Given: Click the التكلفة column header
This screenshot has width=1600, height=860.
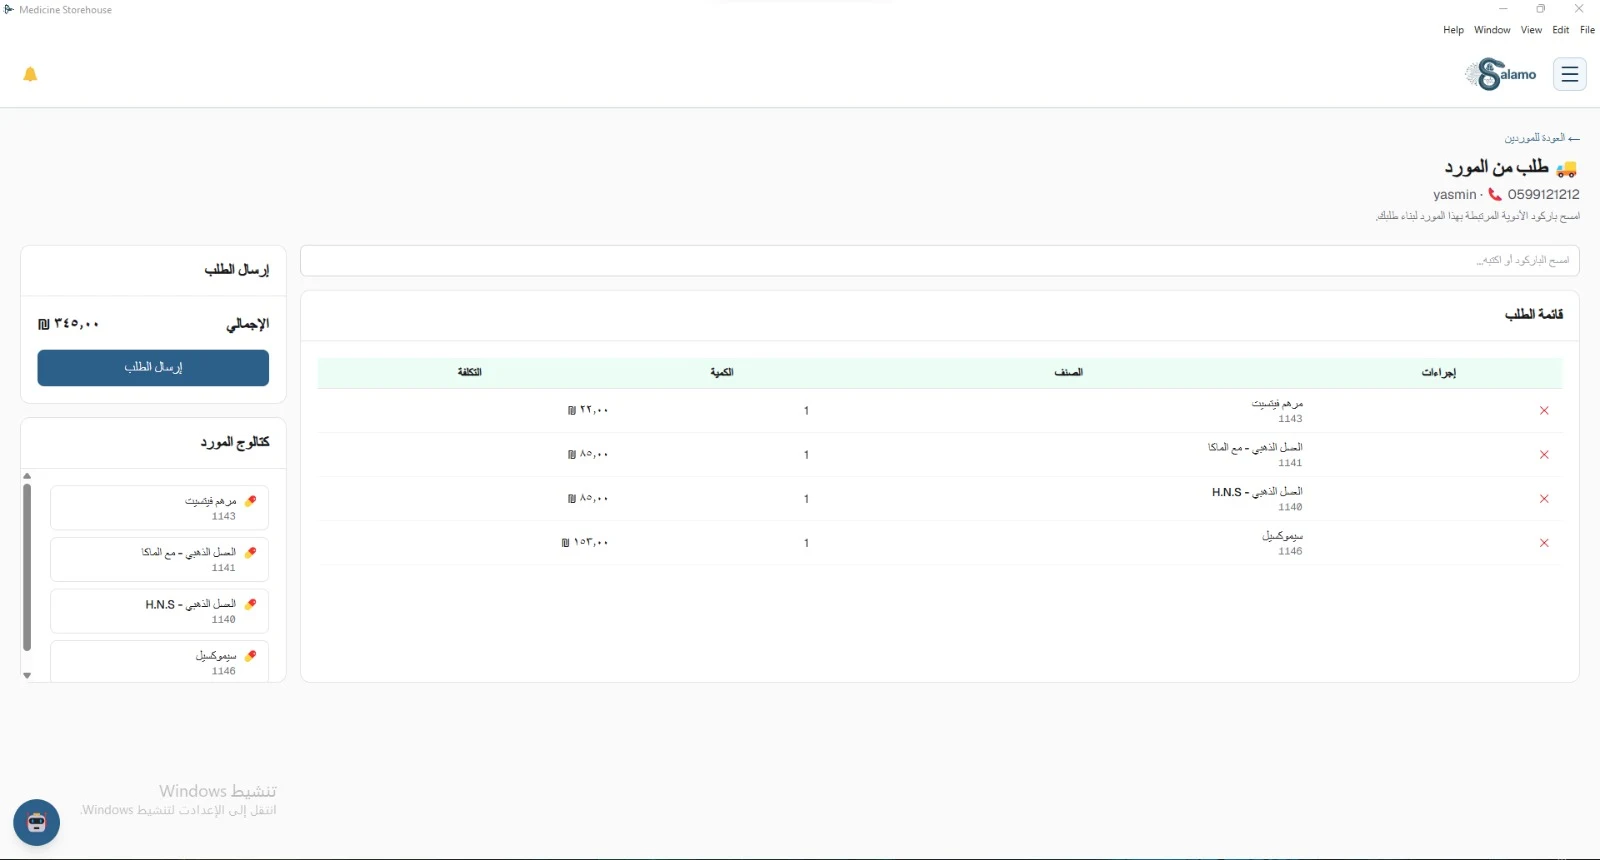Looking at the screenshot, I should coord(470,373).
